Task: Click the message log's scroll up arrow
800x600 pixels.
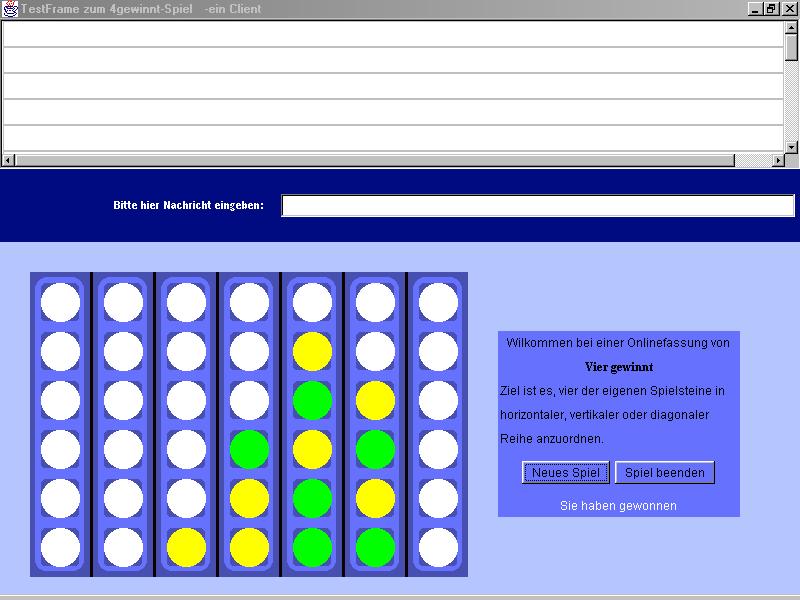Action: pos(791,28)
